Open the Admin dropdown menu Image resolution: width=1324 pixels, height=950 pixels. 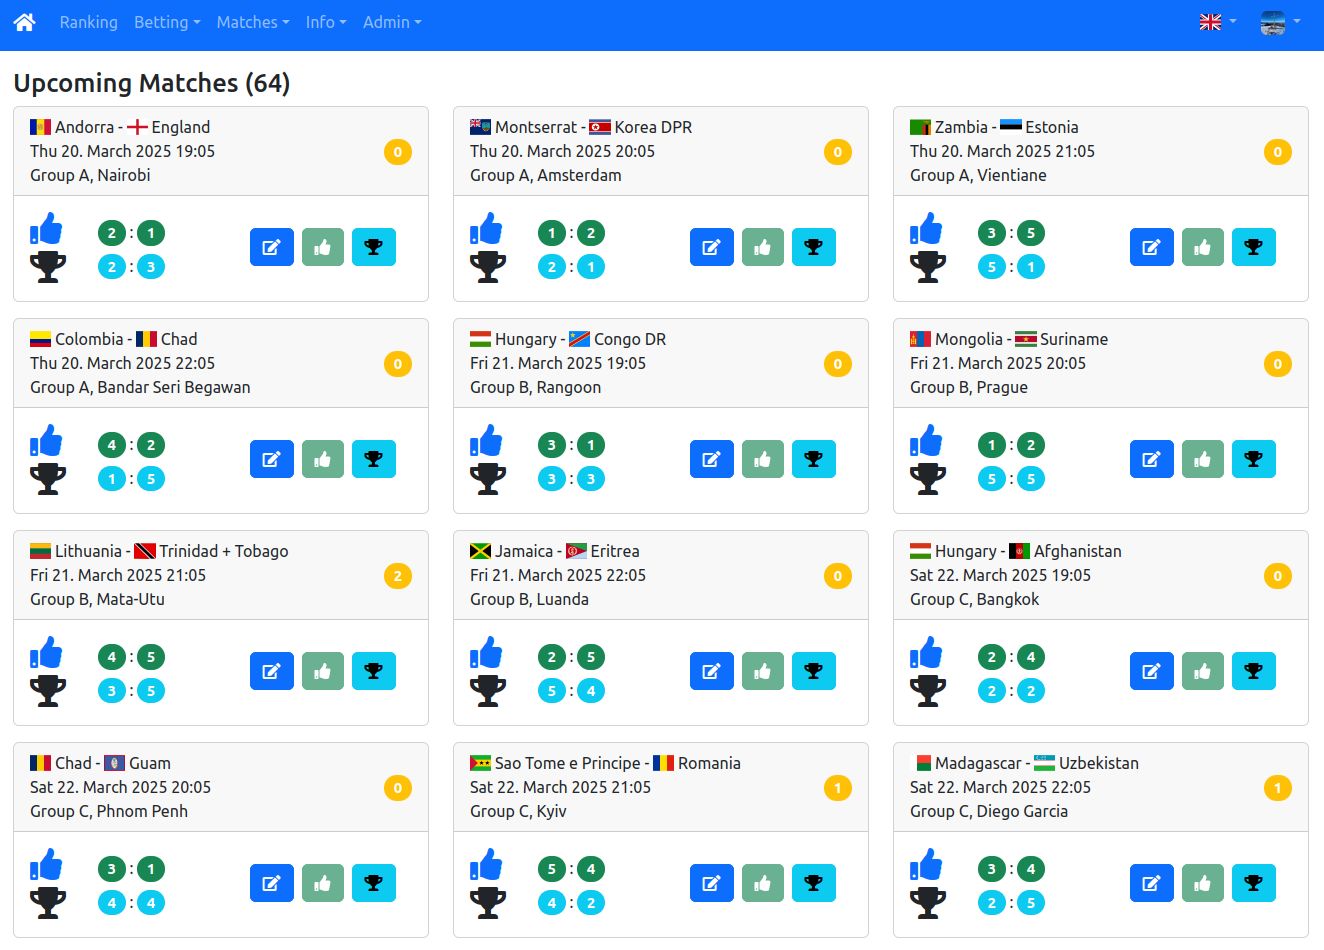click(x=392, y=22)
